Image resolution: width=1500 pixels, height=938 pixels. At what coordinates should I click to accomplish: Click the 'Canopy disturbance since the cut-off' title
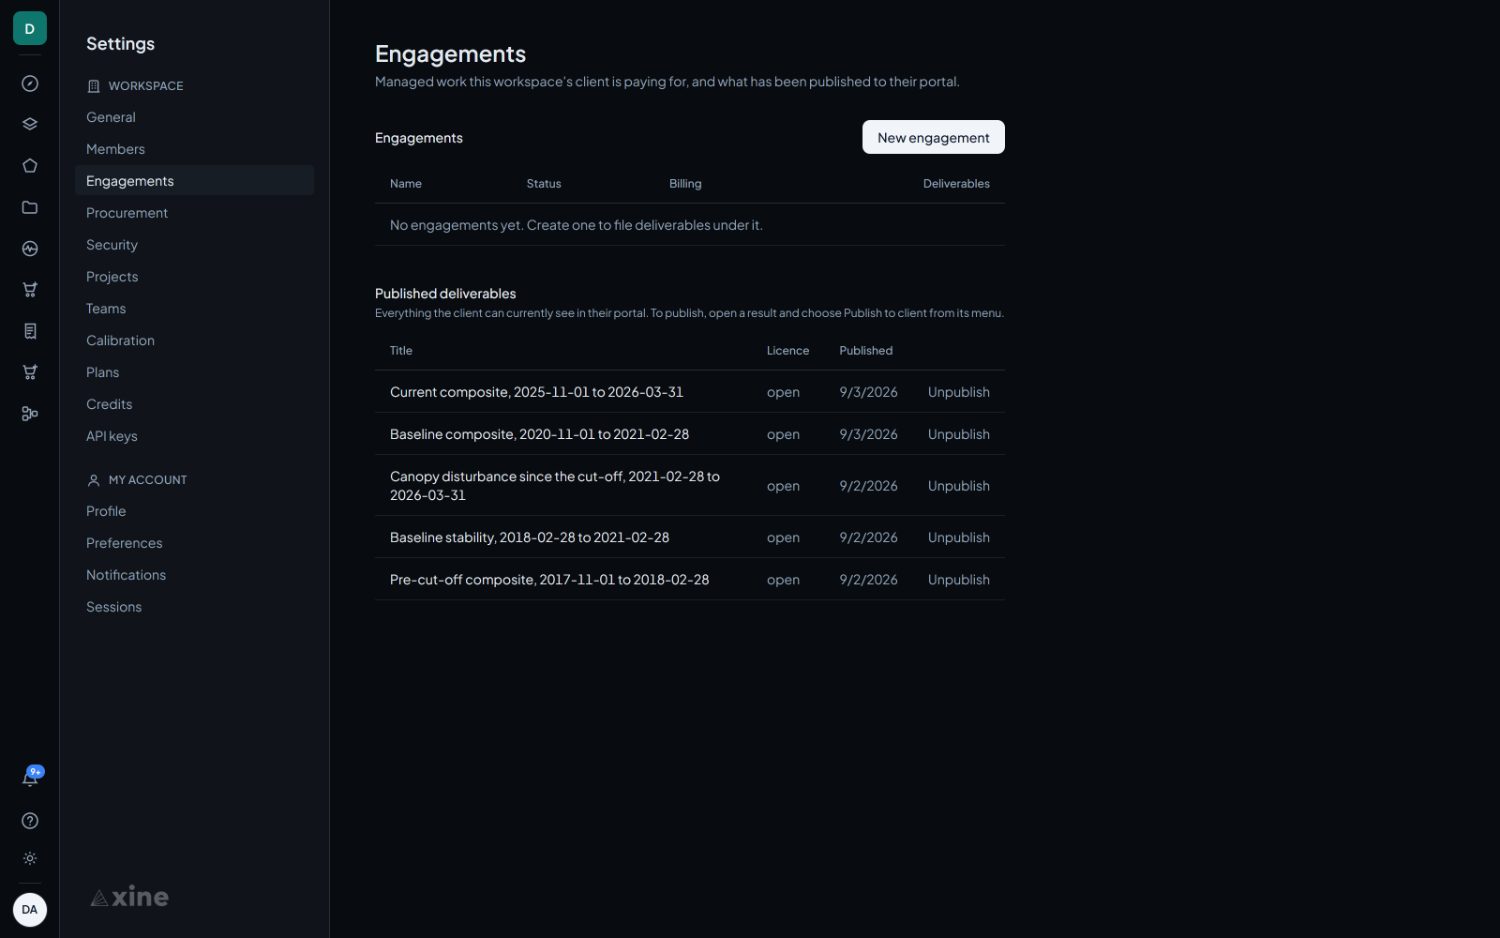(x=555, y=486)
